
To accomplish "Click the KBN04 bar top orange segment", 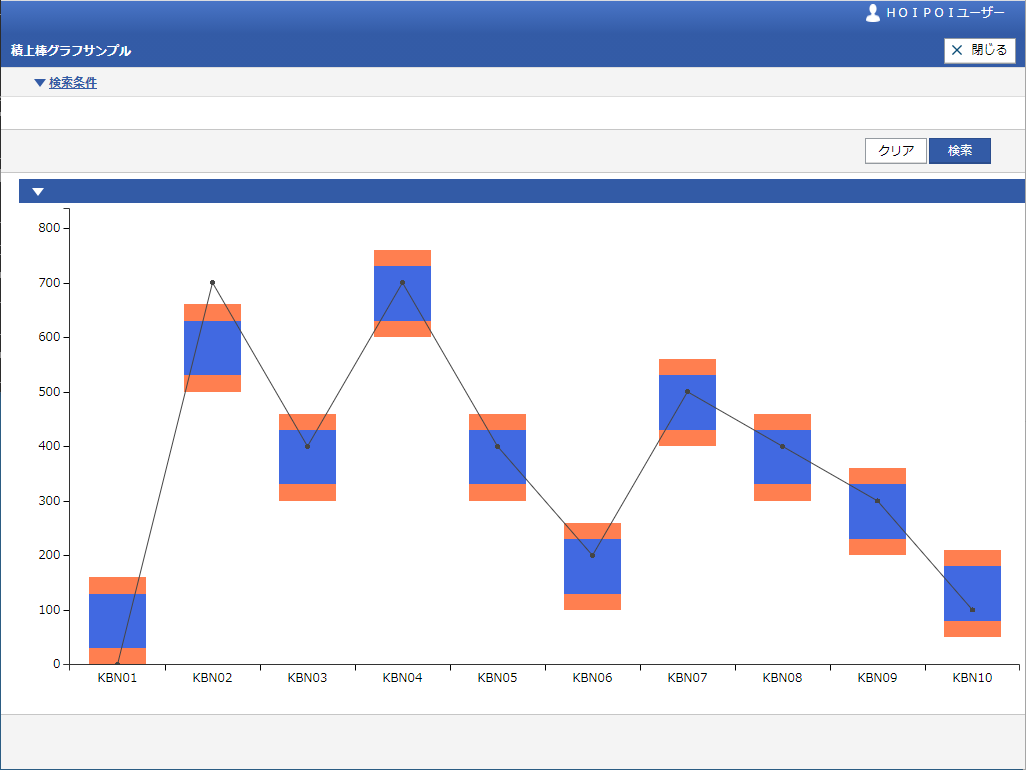I will [x=402, y=258].
